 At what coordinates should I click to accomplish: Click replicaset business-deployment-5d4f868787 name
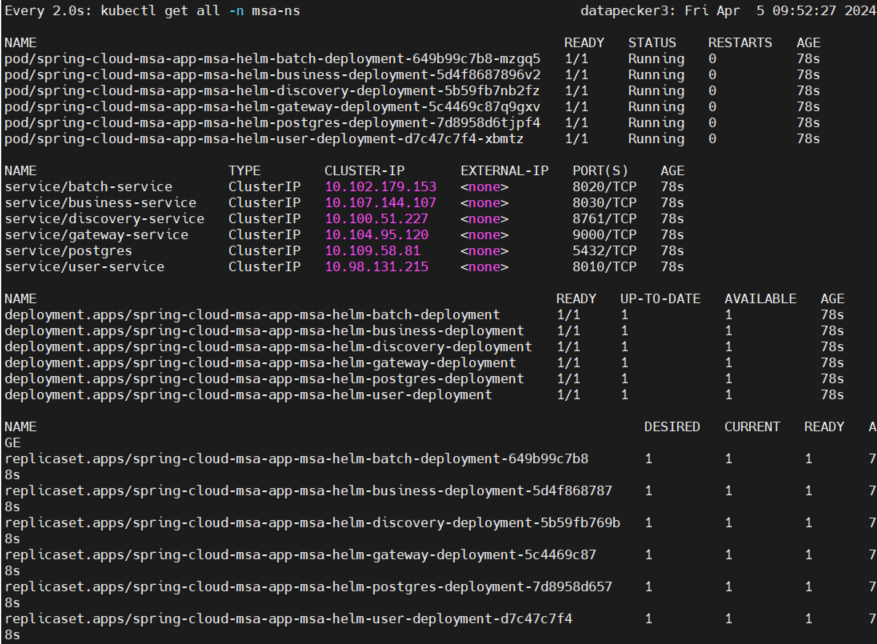308,491
